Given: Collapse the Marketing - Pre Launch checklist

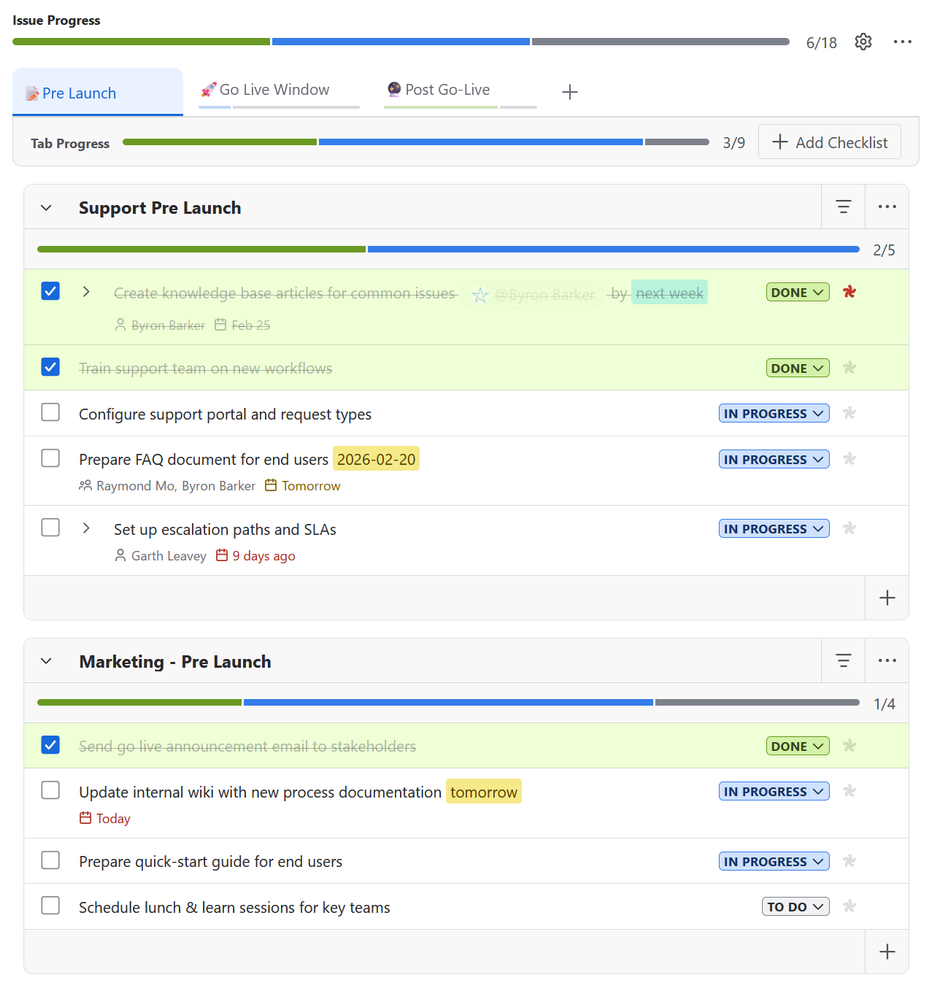Looking at the screenshot, I should pos(46,661).
